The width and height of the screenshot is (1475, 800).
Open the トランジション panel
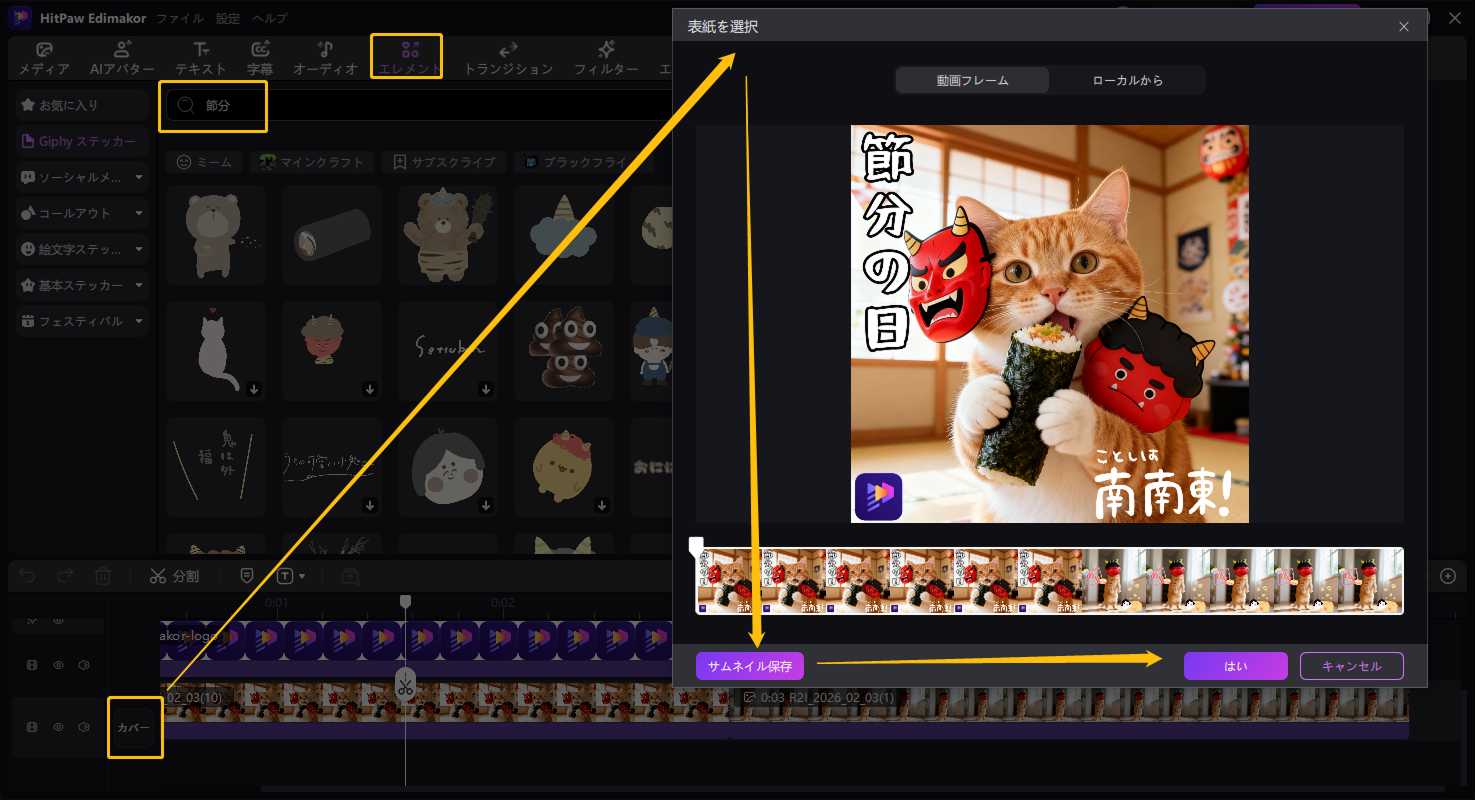coord(507,57)
